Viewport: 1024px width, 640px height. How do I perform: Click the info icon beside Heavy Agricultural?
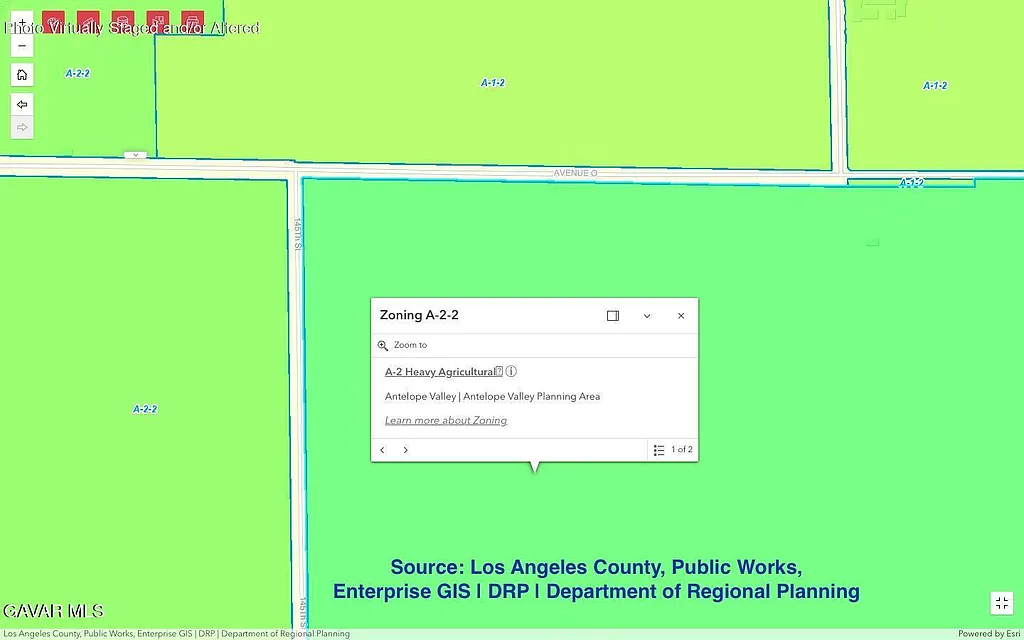coord(511,372)
